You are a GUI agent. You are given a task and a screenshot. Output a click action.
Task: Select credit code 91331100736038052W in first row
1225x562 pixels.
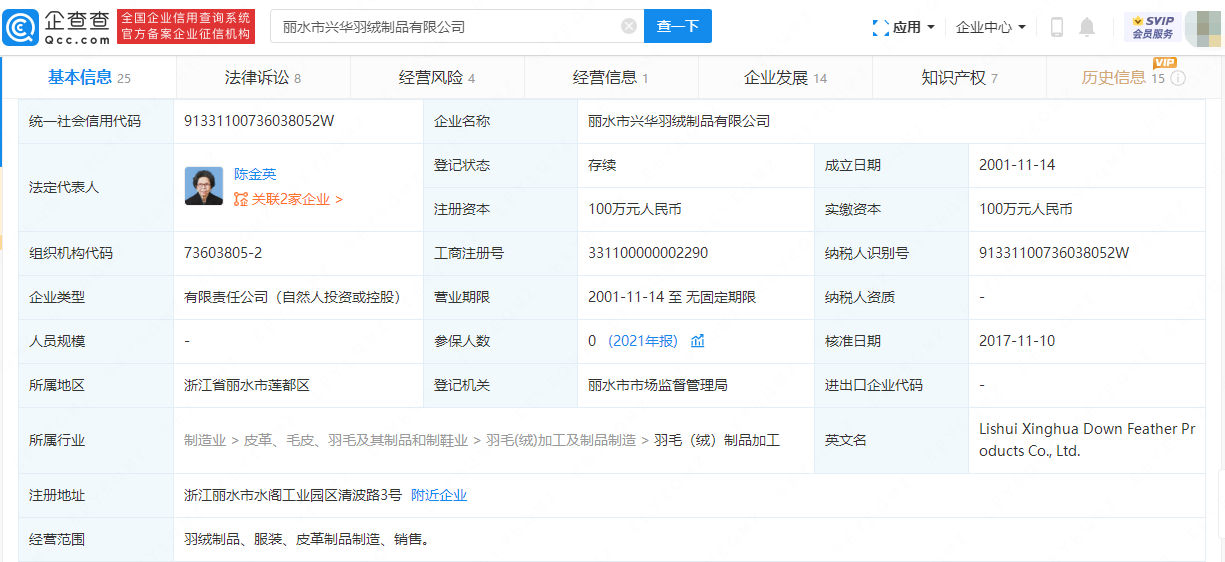(259, 121)
